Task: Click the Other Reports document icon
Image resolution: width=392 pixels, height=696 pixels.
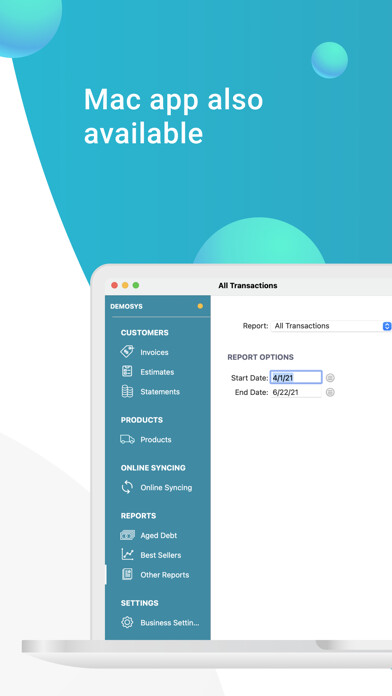Action: pos(127,574)
